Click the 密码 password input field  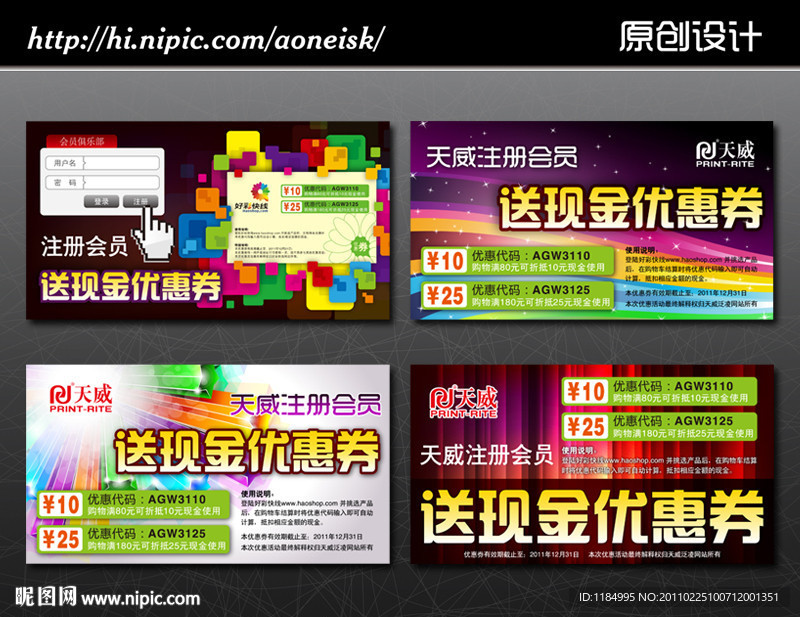click(102, 182)
